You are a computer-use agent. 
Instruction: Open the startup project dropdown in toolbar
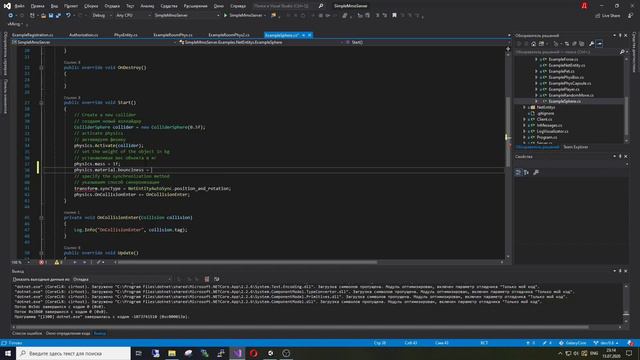(x=187, y=16)
